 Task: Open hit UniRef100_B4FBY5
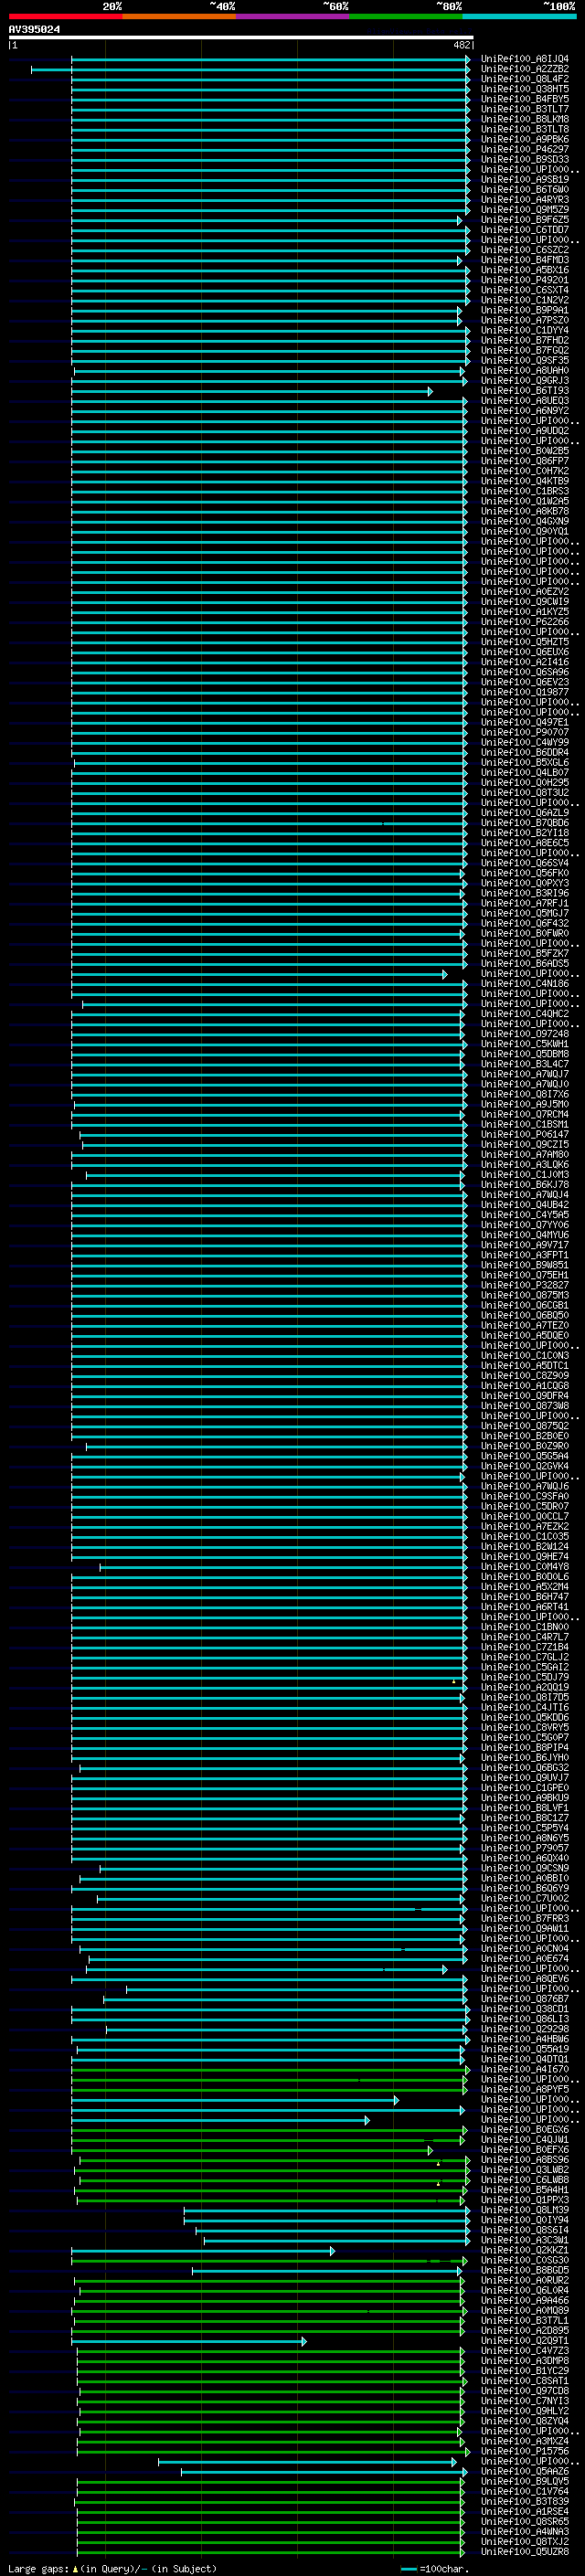[525, 99]
